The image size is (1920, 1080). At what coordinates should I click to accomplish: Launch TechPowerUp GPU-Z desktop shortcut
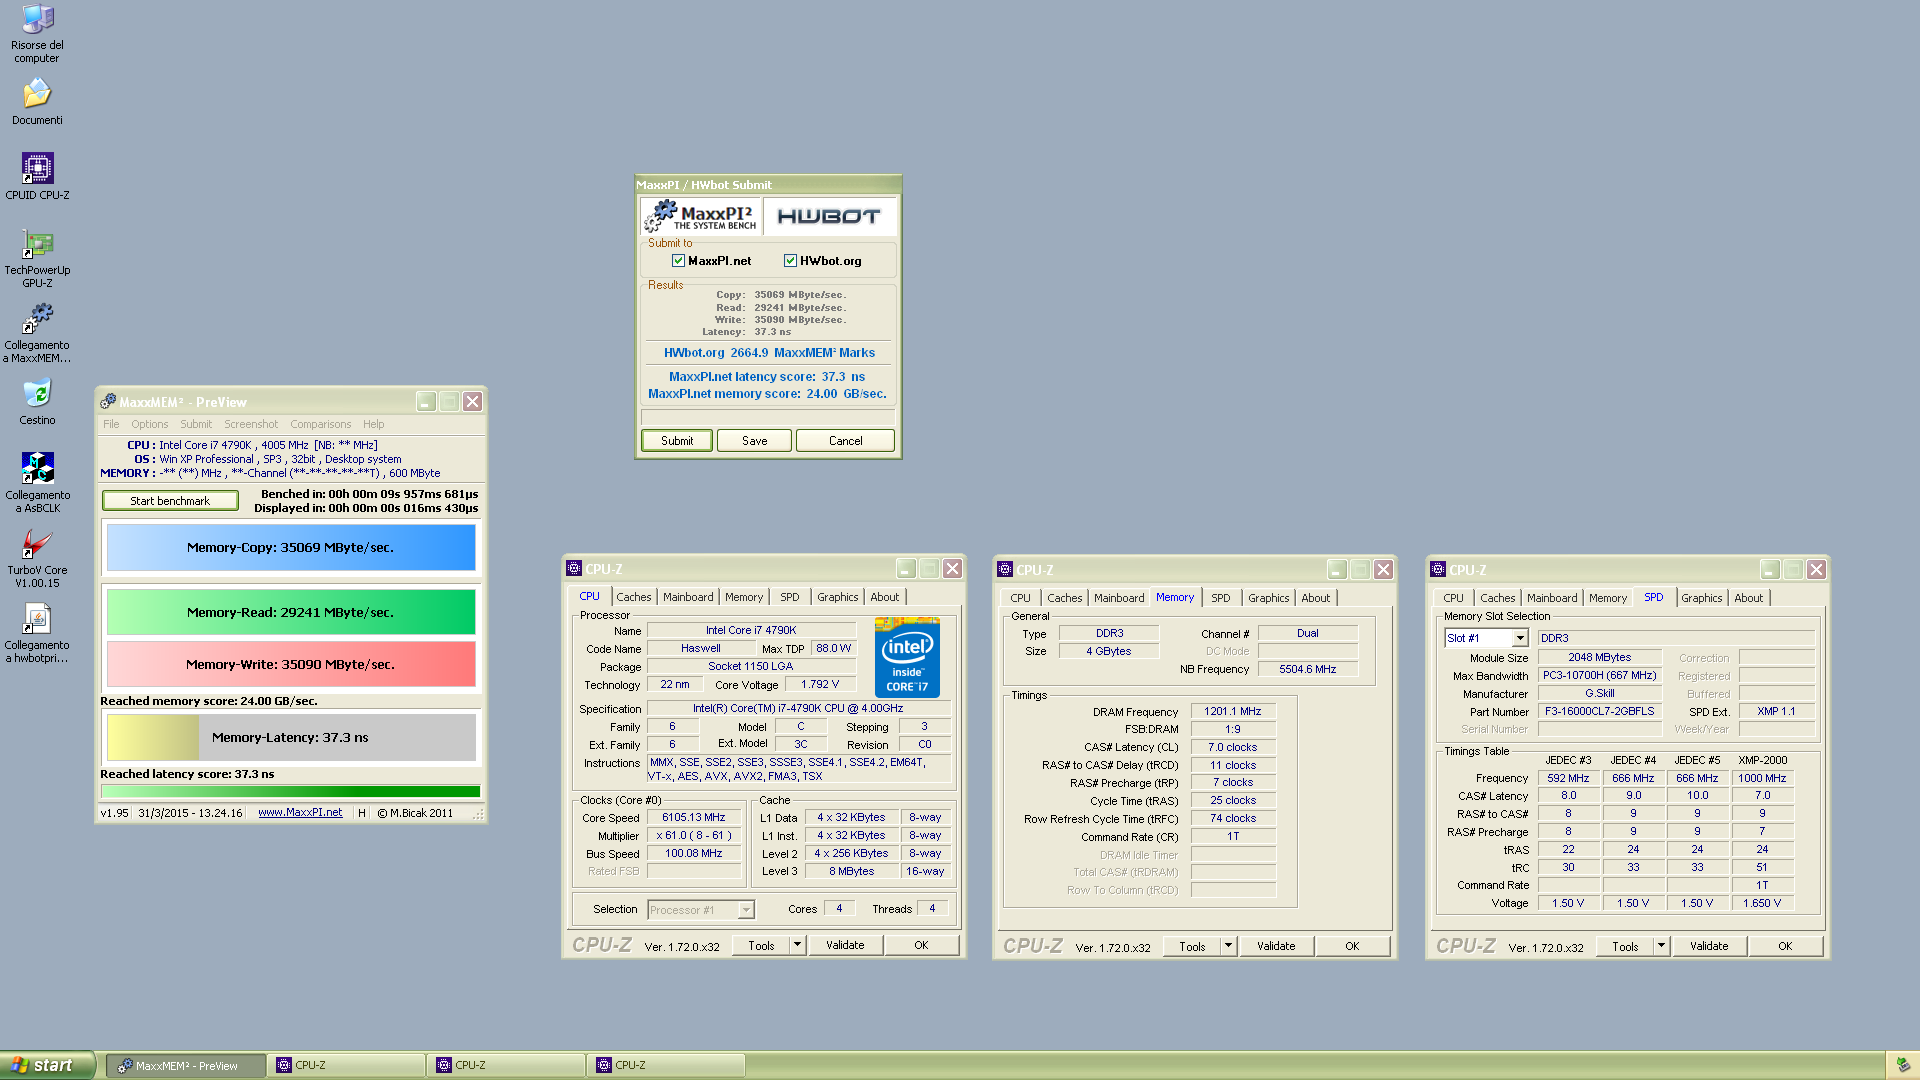coord(37,258)
